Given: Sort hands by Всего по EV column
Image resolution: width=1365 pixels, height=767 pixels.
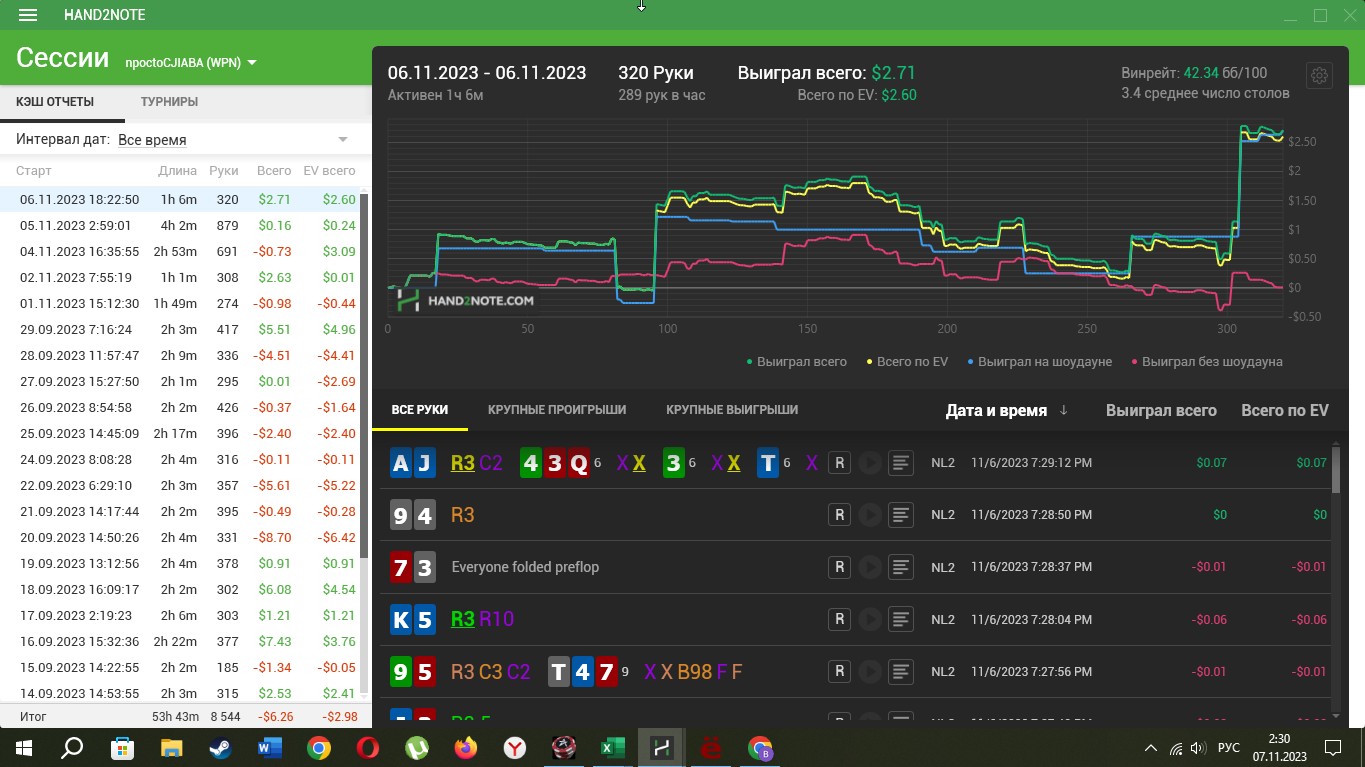Looking at the screenshot, I should click(1284, 410).
